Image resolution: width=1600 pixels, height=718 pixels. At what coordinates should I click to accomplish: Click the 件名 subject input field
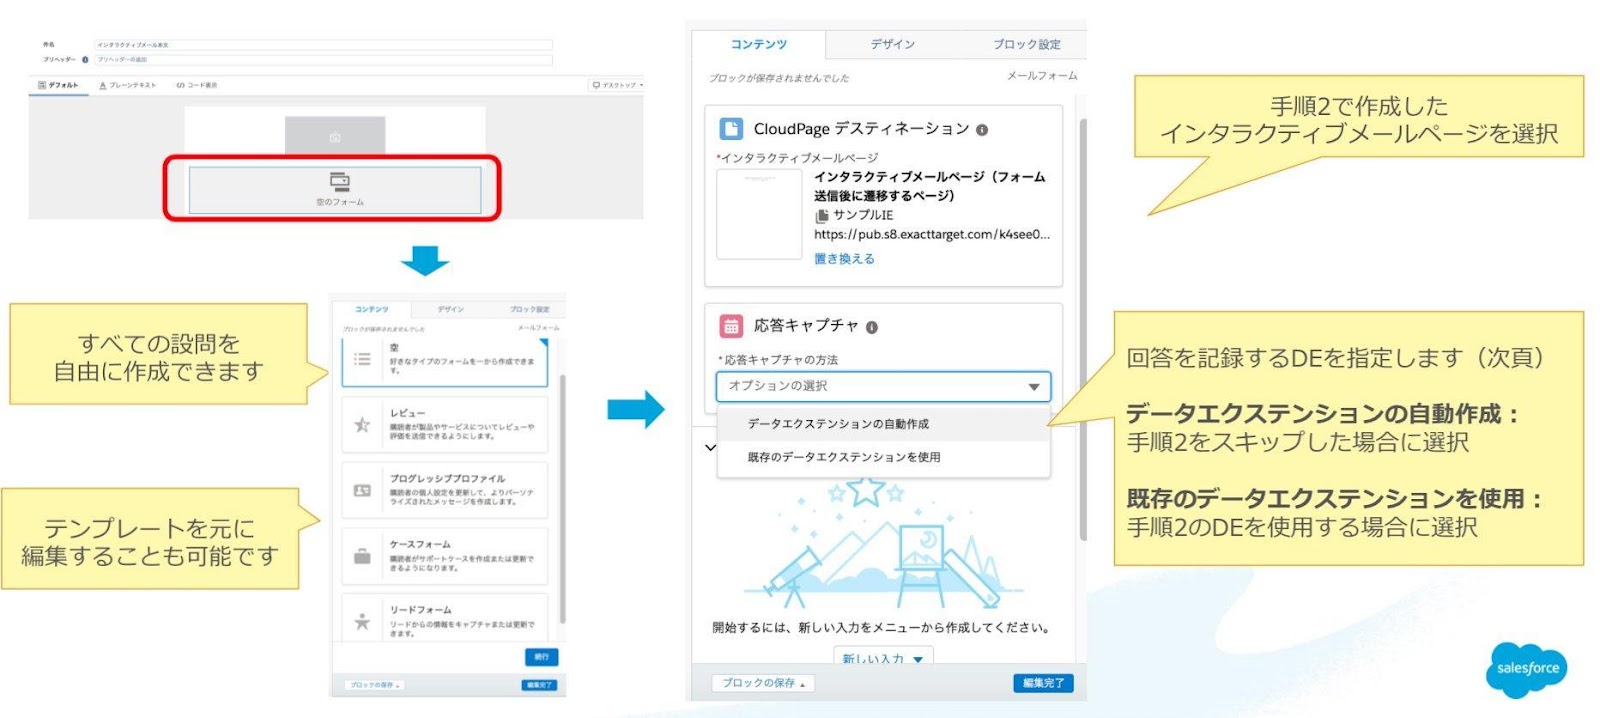(x=323, y=45)
